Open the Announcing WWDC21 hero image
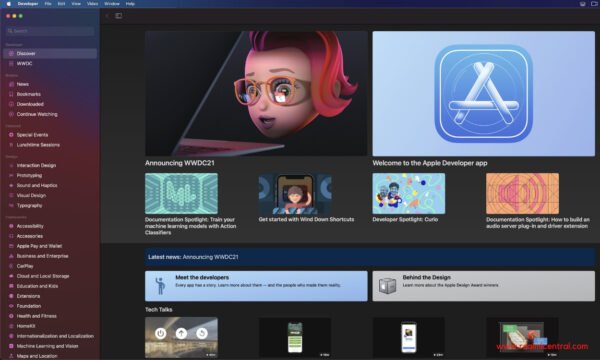The image size is (600, 360). click(x=256, y=93)
